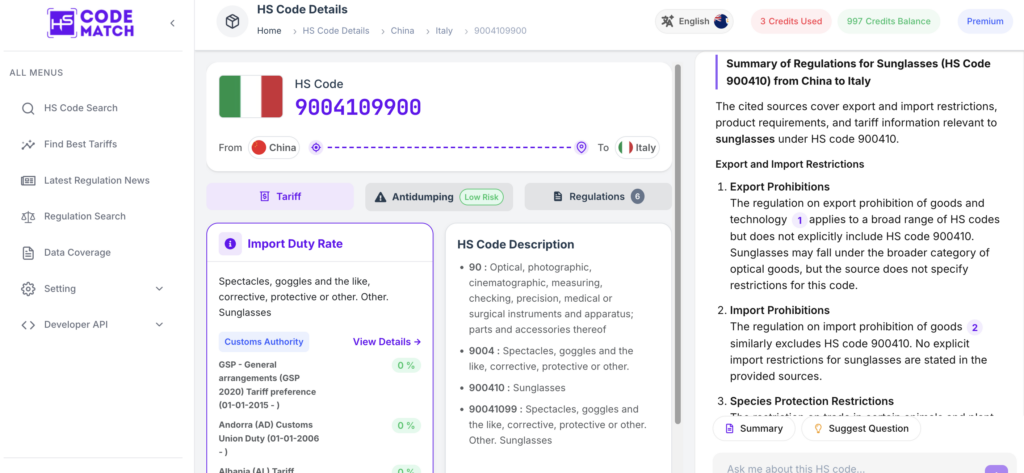Viewport: 1024px width, 473px height.
Task: Open HS Code Search menu
Action: pyautogui.click(x=81, y=108)
